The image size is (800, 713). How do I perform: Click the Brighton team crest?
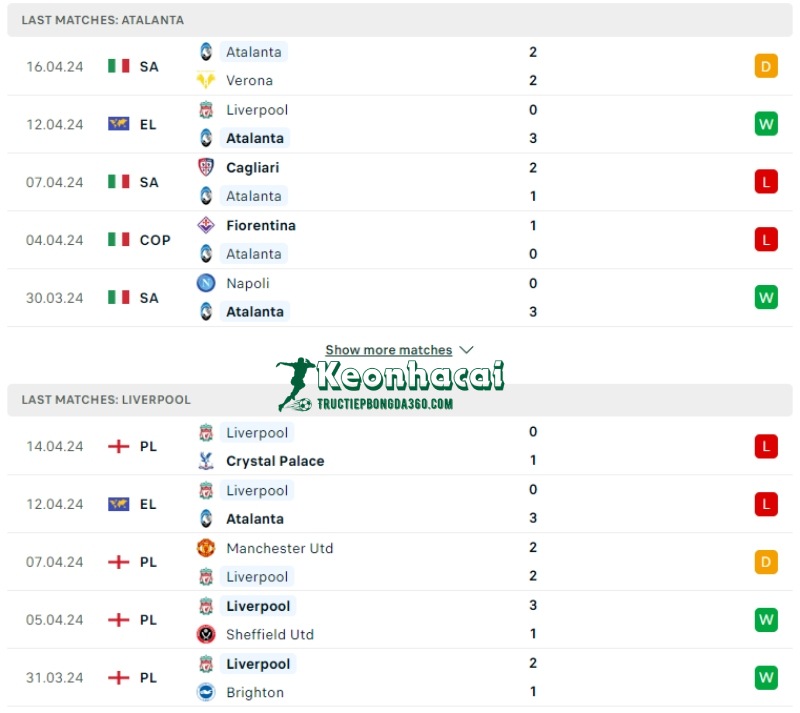tap(207, 692)
